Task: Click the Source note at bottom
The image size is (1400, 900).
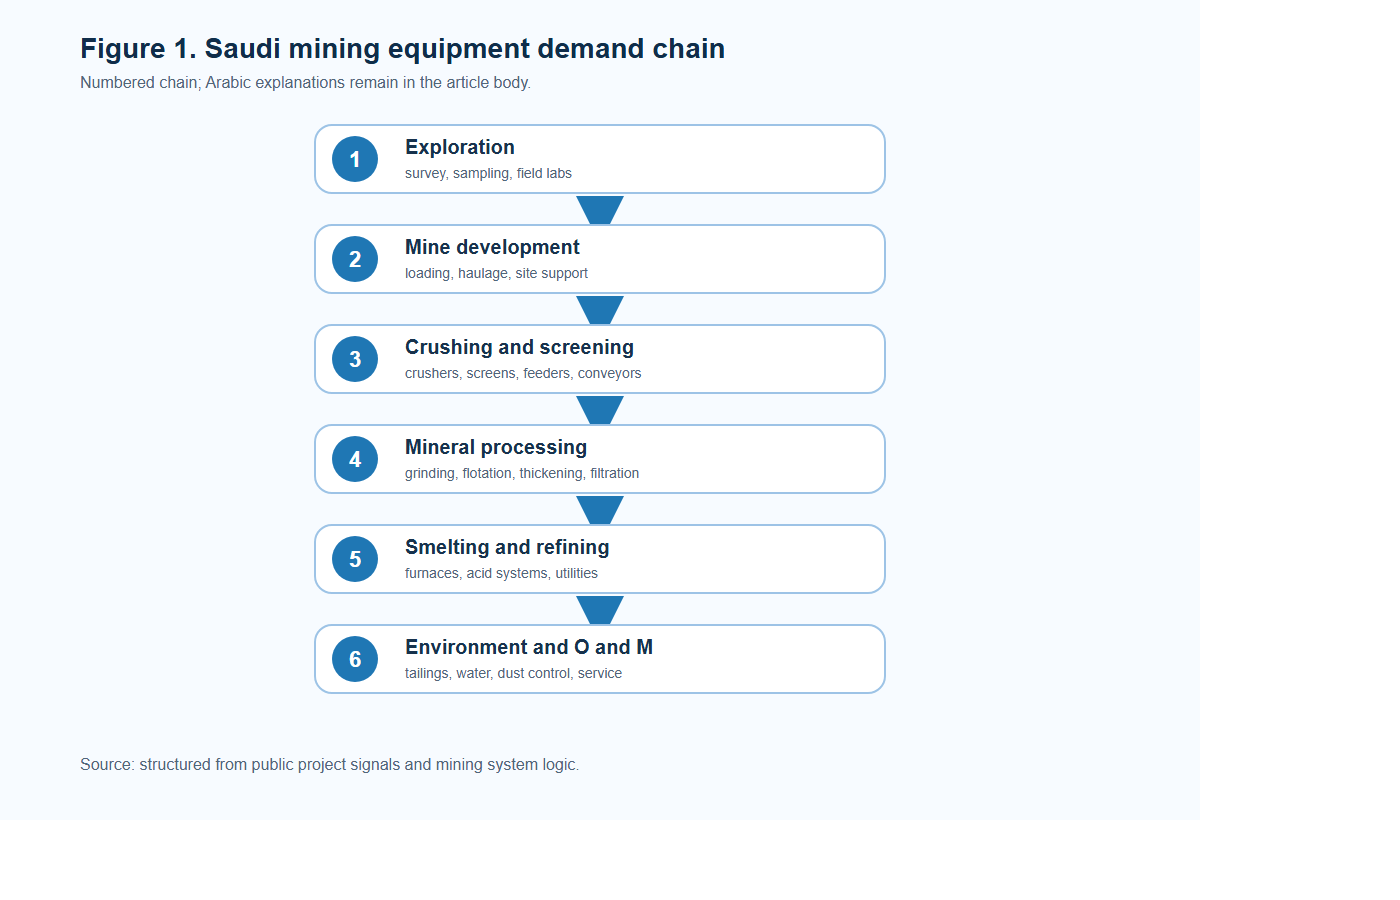Action: (329, 764)
